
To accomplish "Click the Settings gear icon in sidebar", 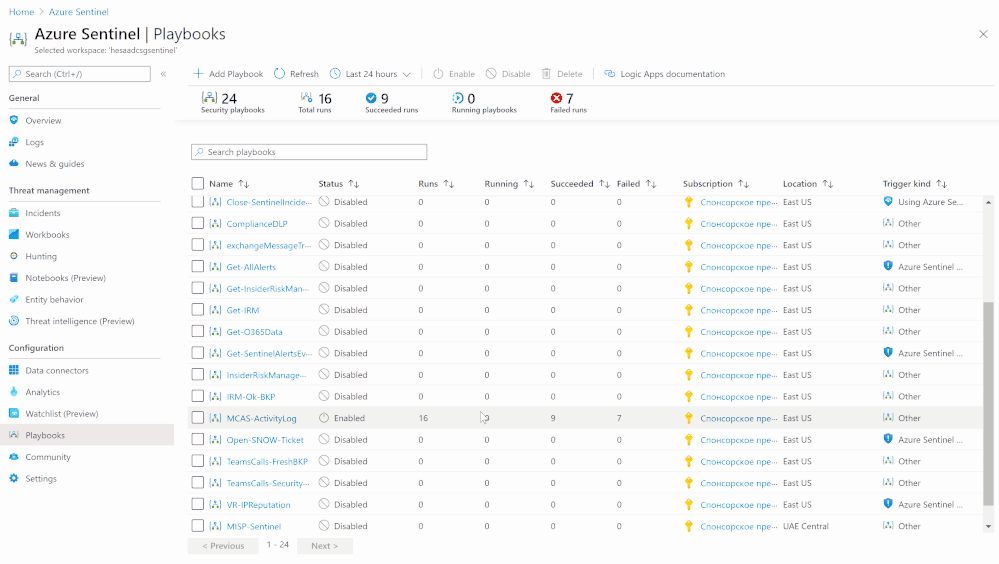I will tap(14, 478).
